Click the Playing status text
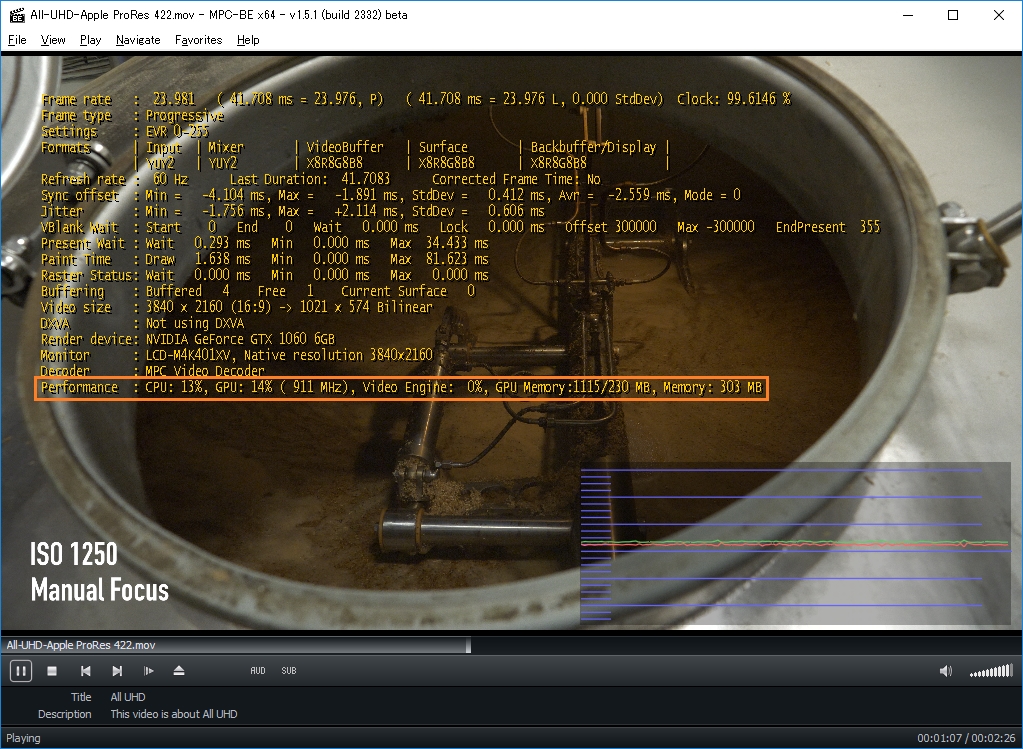This screenshot has height=749, width=1023. point(23,738)
